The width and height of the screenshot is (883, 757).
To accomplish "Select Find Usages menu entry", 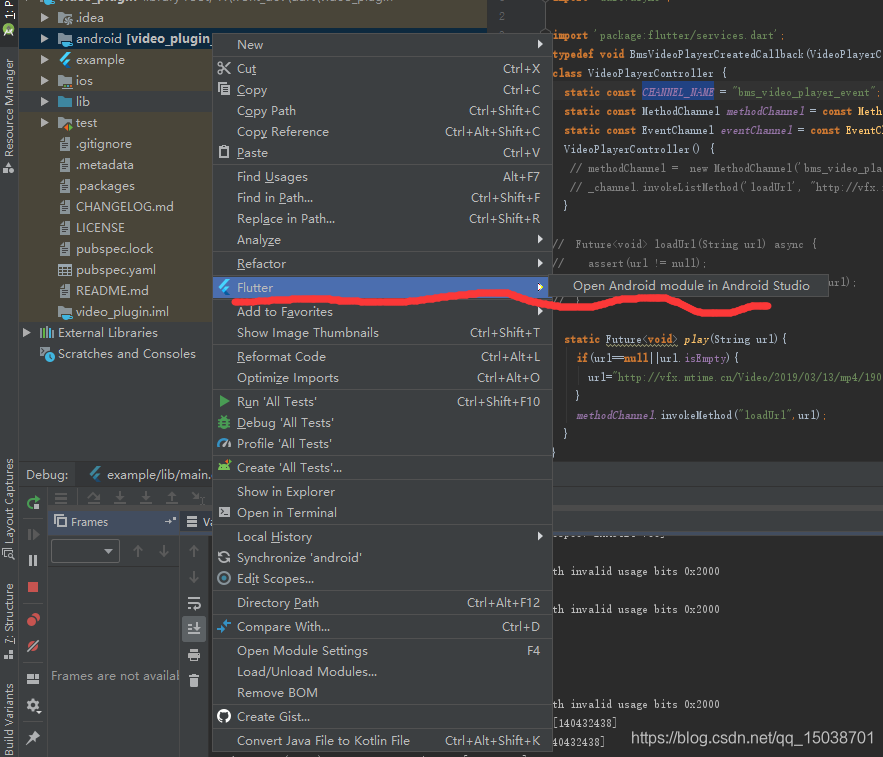I will pos(382,177).
